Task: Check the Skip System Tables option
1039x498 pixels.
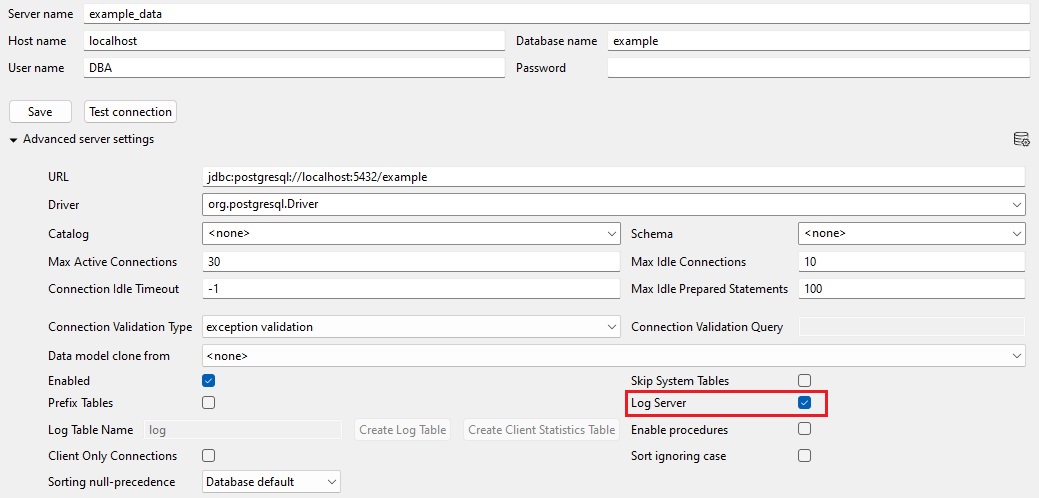Action: tap(804, 381)
